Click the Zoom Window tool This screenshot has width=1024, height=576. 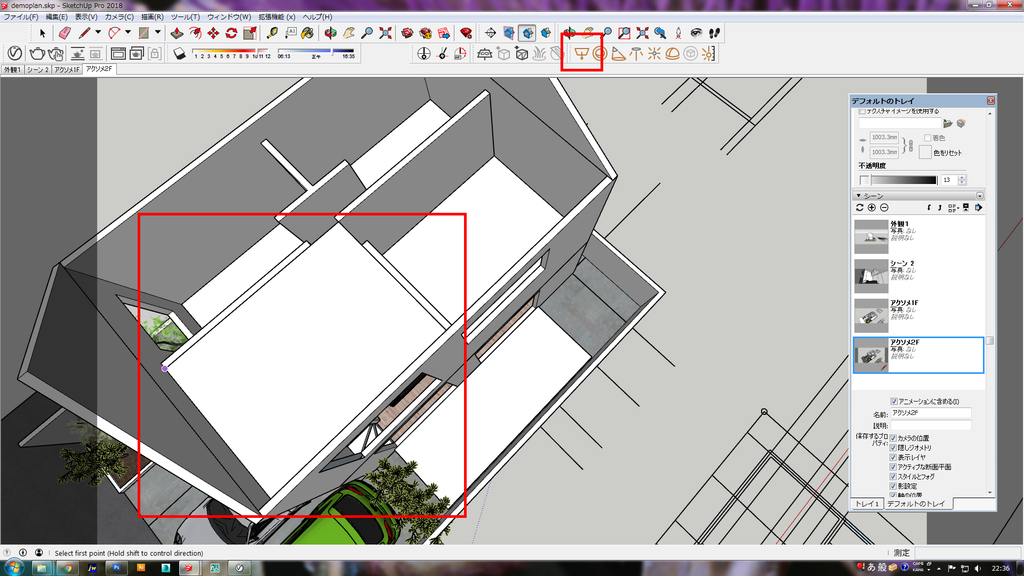[x=624, y=33]
